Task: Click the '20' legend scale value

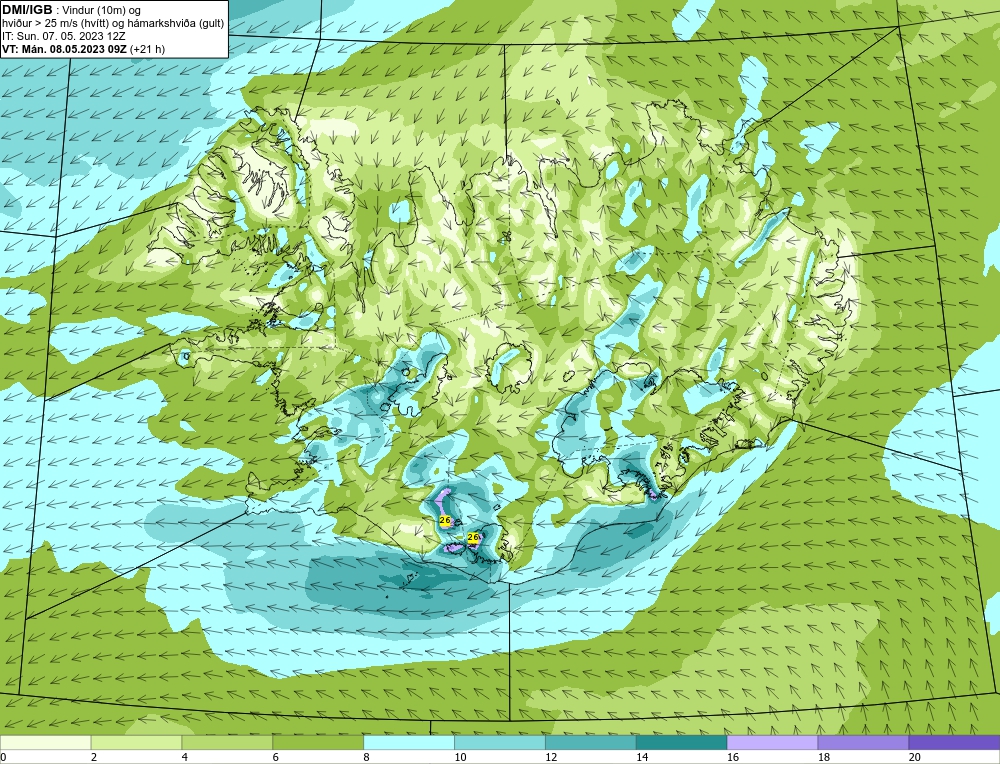Action: [x=915, y=757]
